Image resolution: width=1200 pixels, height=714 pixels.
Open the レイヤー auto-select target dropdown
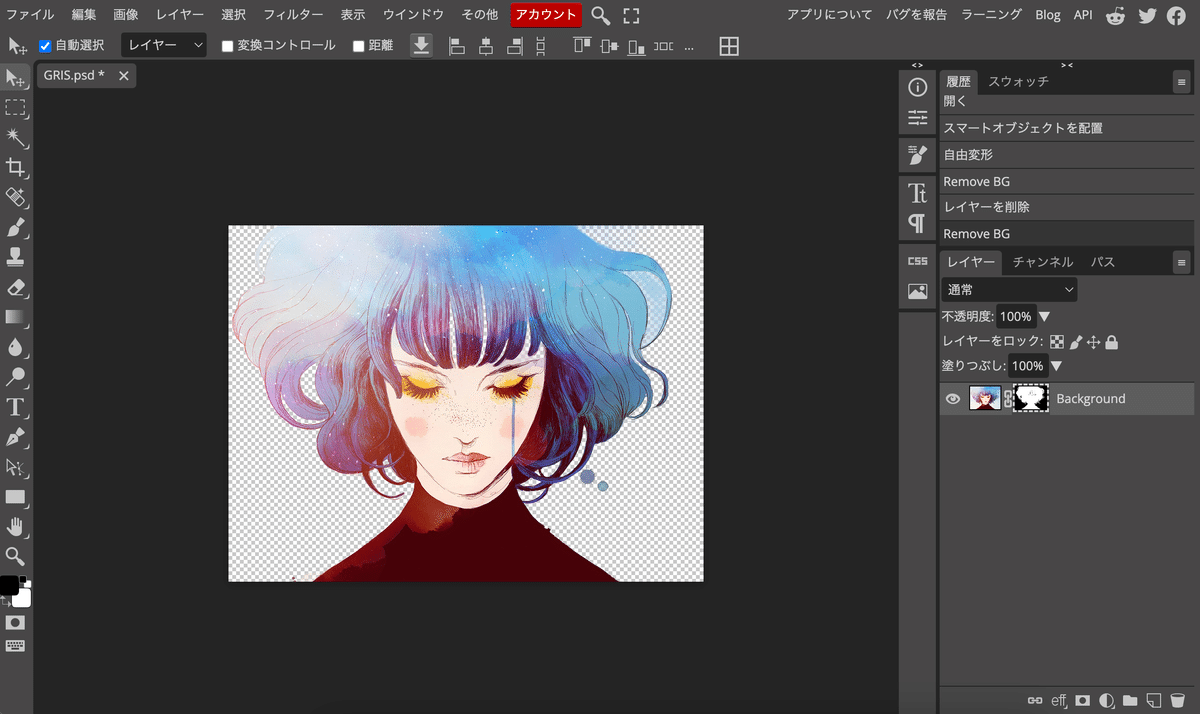point(164,46)
